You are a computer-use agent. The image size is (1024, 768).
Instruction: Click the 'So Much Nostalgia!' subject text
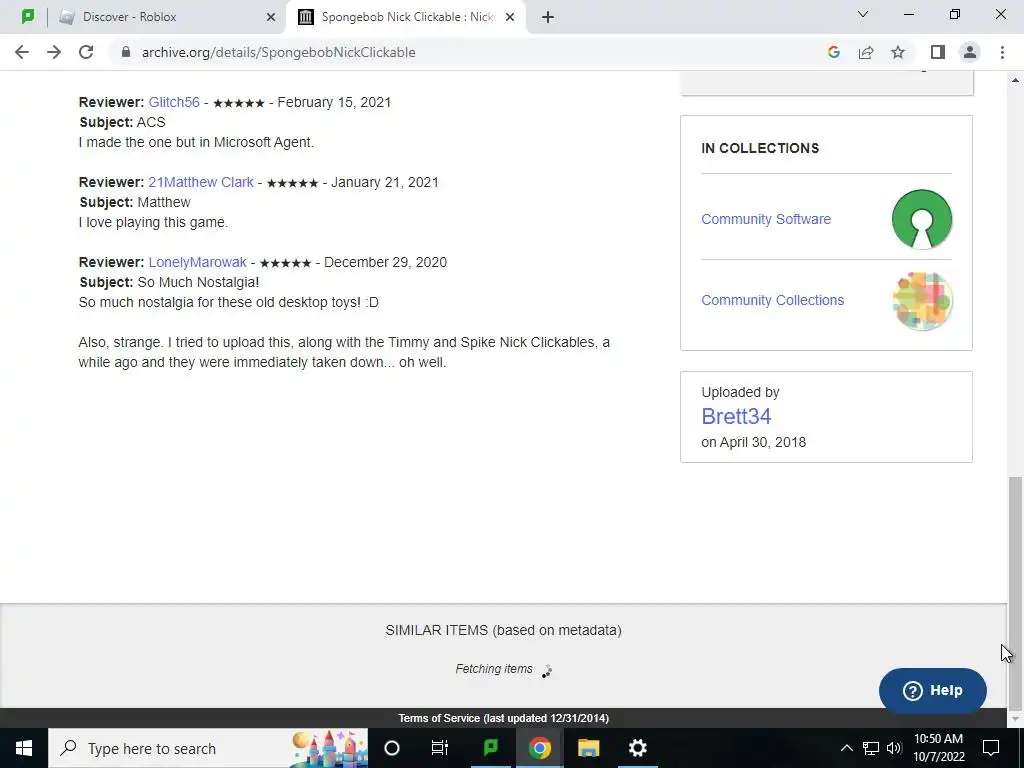199,283
